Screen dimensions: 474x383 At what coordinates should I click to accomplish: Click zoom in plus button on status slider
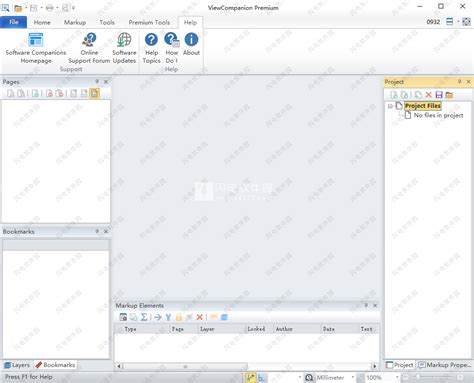[x=460, y=377]
